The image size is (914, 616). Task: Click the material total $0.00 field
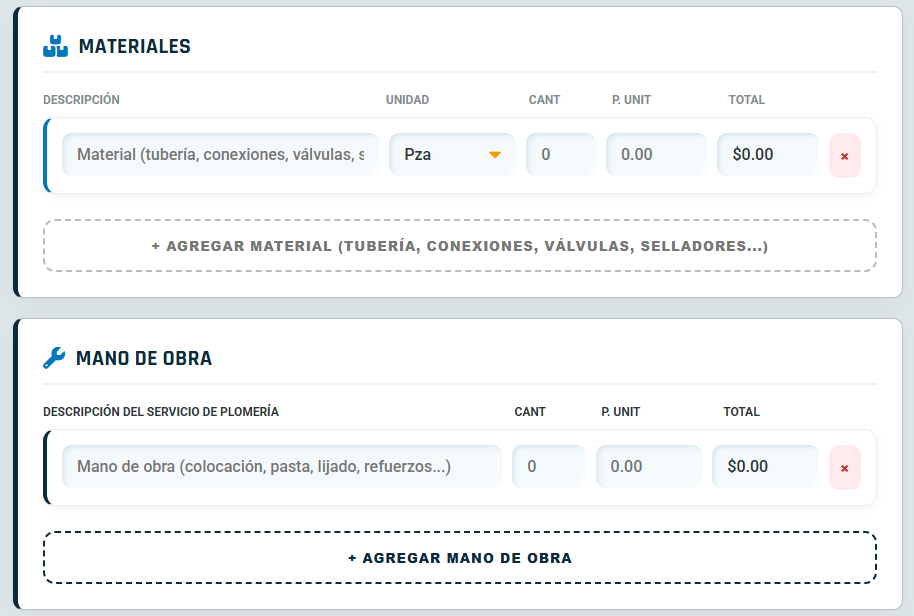tap(767, 155)
